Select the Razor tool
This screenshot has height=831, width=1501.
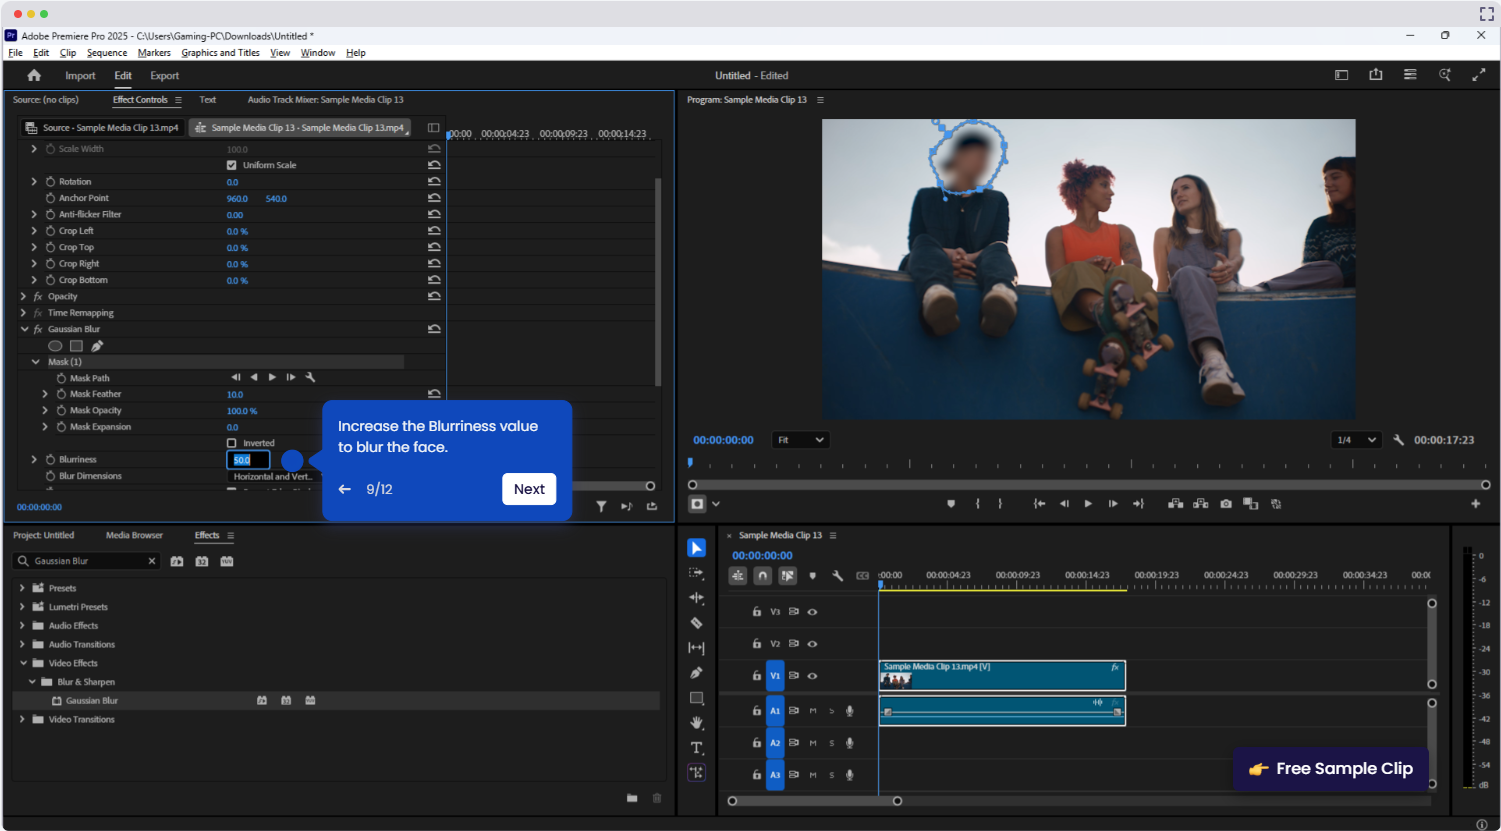(x=697, y=623)
